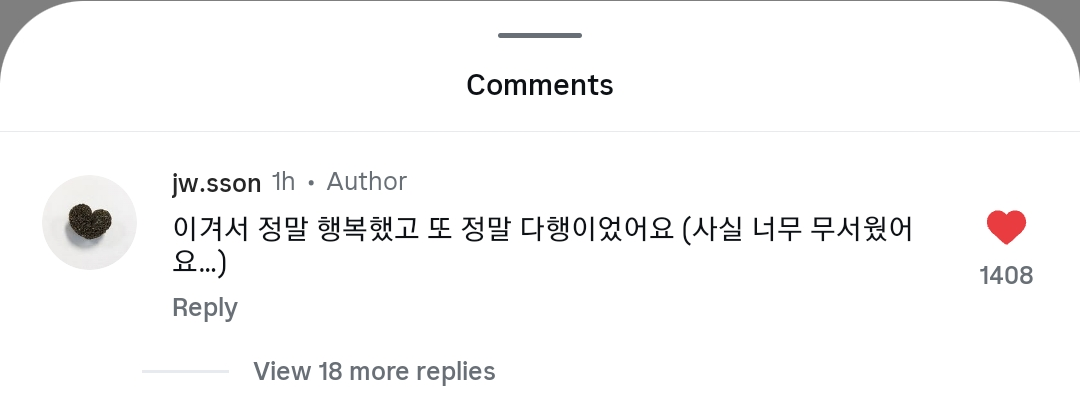Unlike jw.sson's comment with red heart
The height and width of the screenshot is (416, 1080).
tap(1006, 228)
